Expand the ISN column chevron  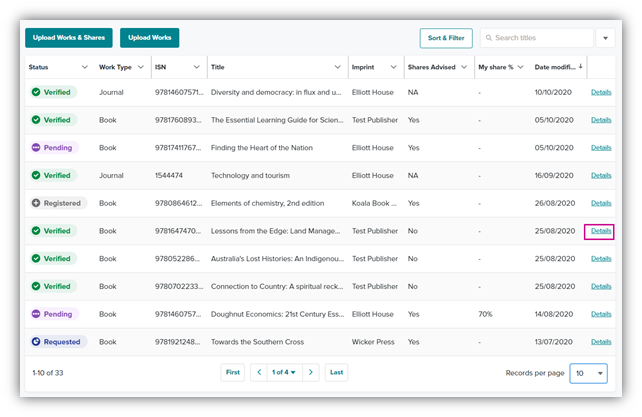click(197, 67)
